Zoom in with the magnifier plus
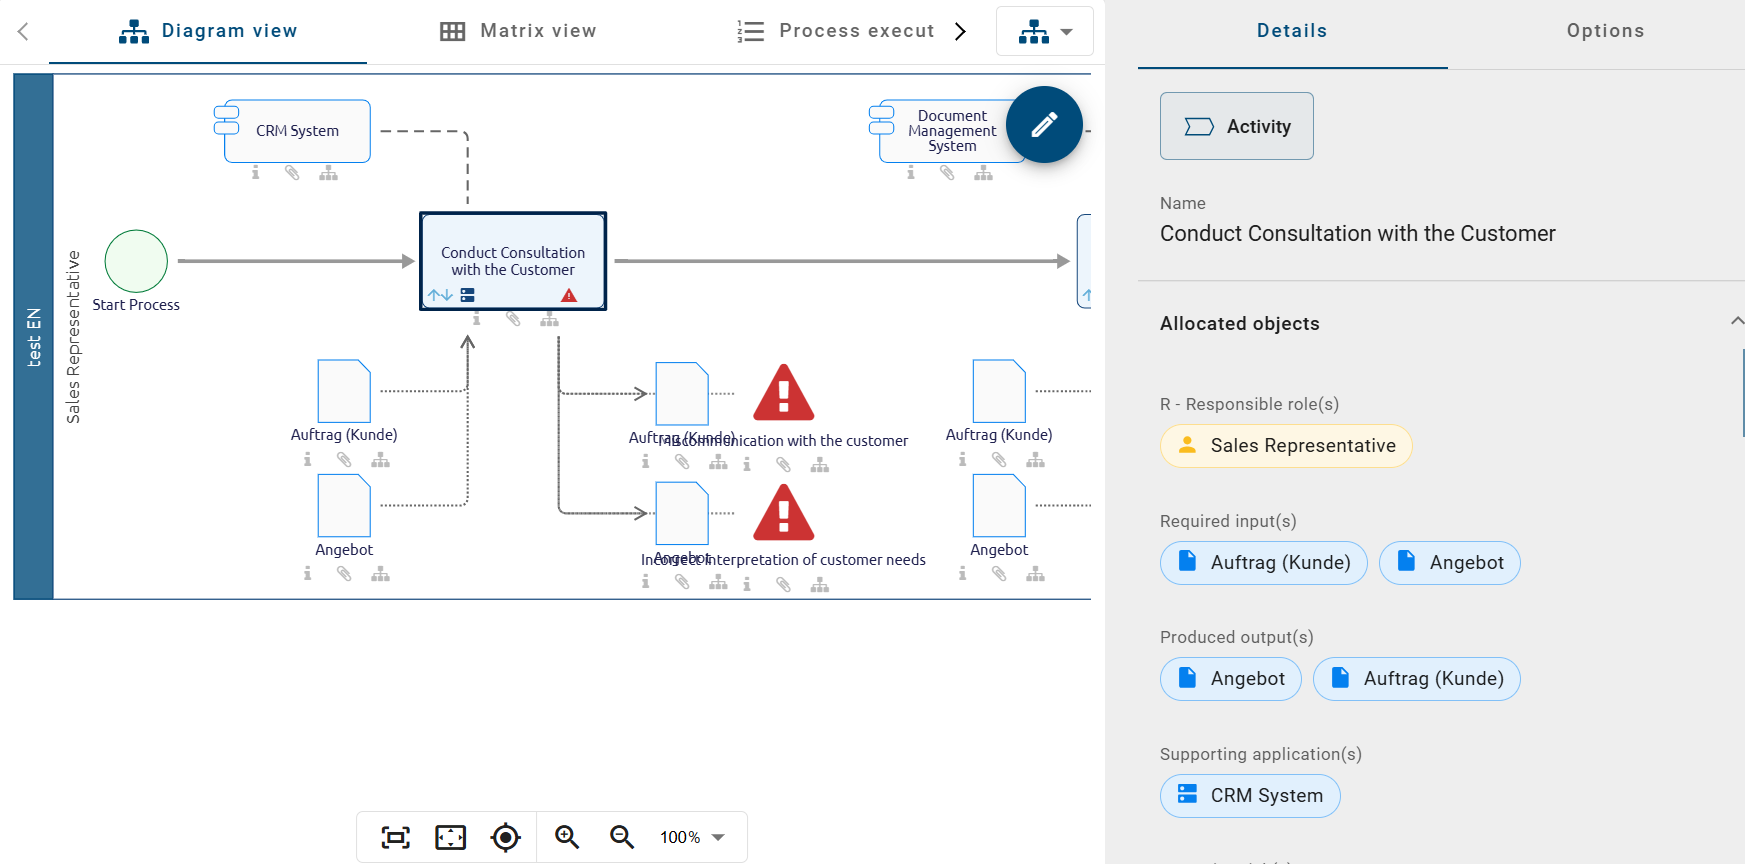This screenshot has width=1745, height=864. [x=567, y=837]
